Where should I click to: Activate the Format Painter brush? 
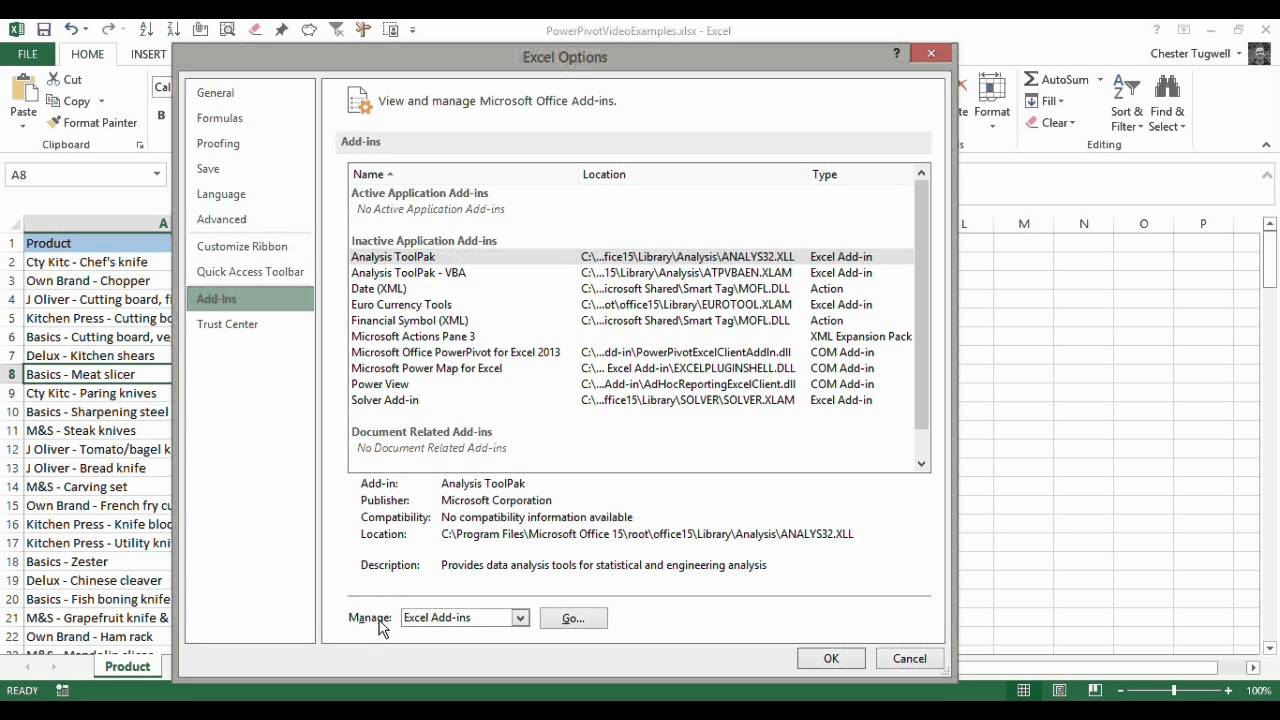pyautogui.click(x=92, y=123)
